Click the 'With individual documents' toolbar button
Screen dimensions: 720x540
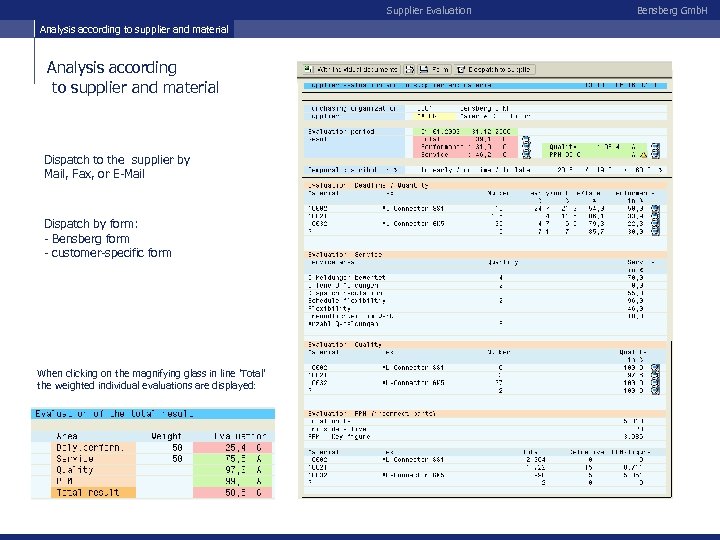[x=352, y=69]
